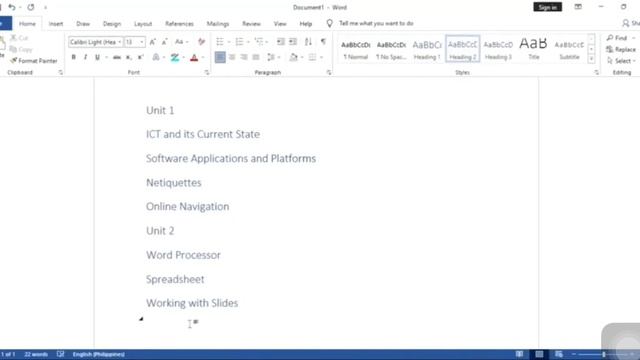Click the 22 words count in status bar

tap(36, 354)
